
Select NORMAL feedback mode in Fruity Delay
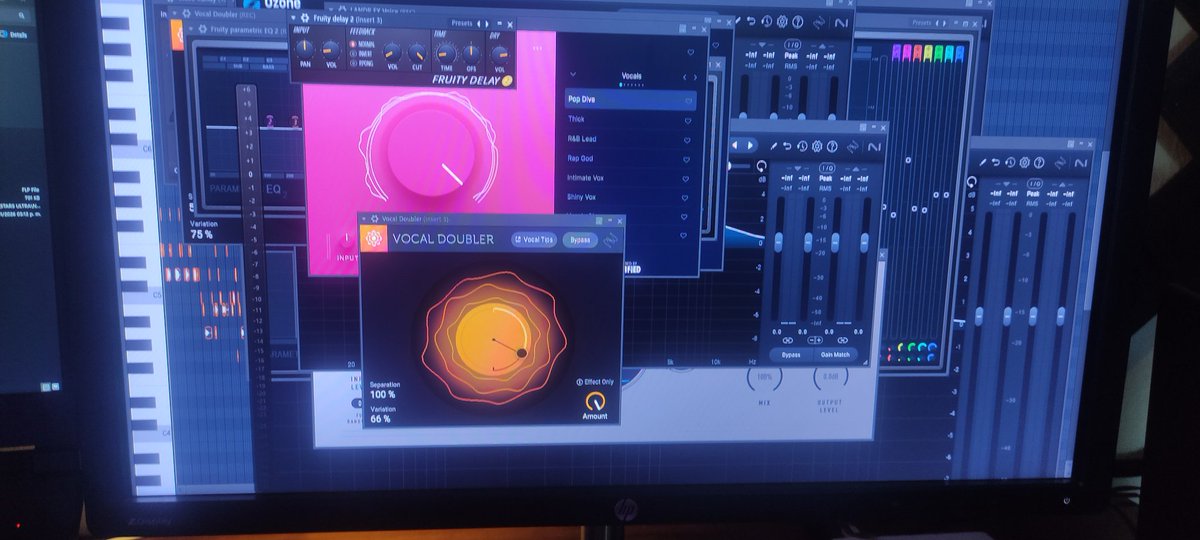click(362, 44)
